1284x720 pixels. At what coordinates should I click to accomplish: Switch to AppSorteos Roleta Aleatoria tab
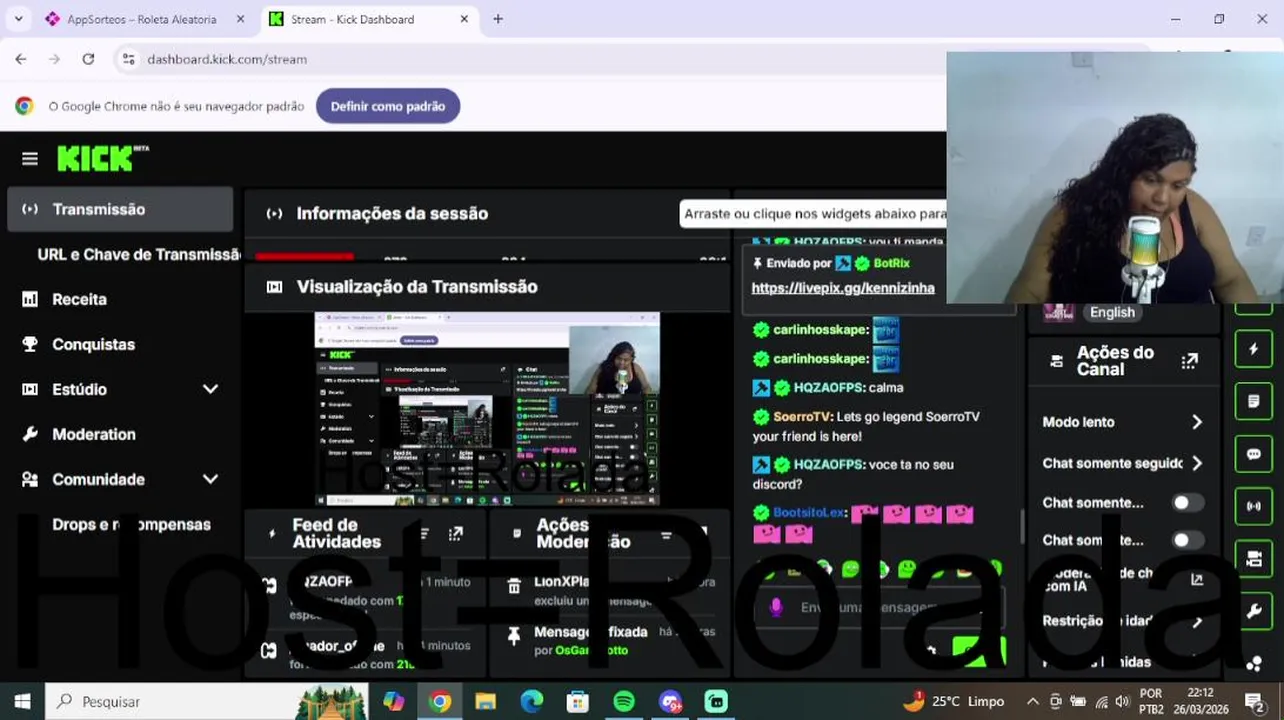point(142,19)
